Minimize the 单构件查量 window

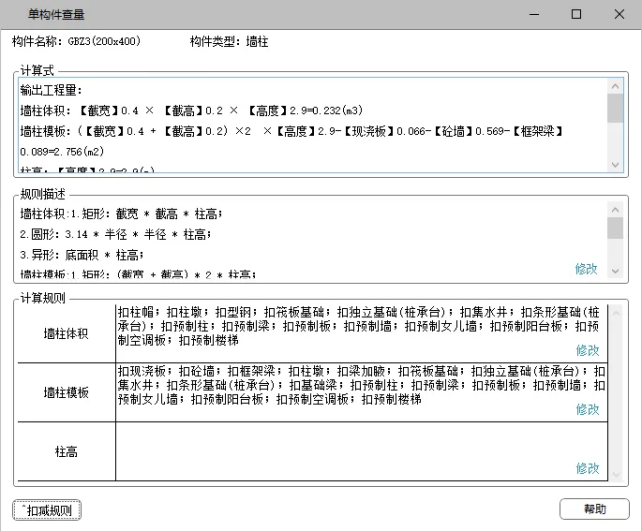[533, 15]
